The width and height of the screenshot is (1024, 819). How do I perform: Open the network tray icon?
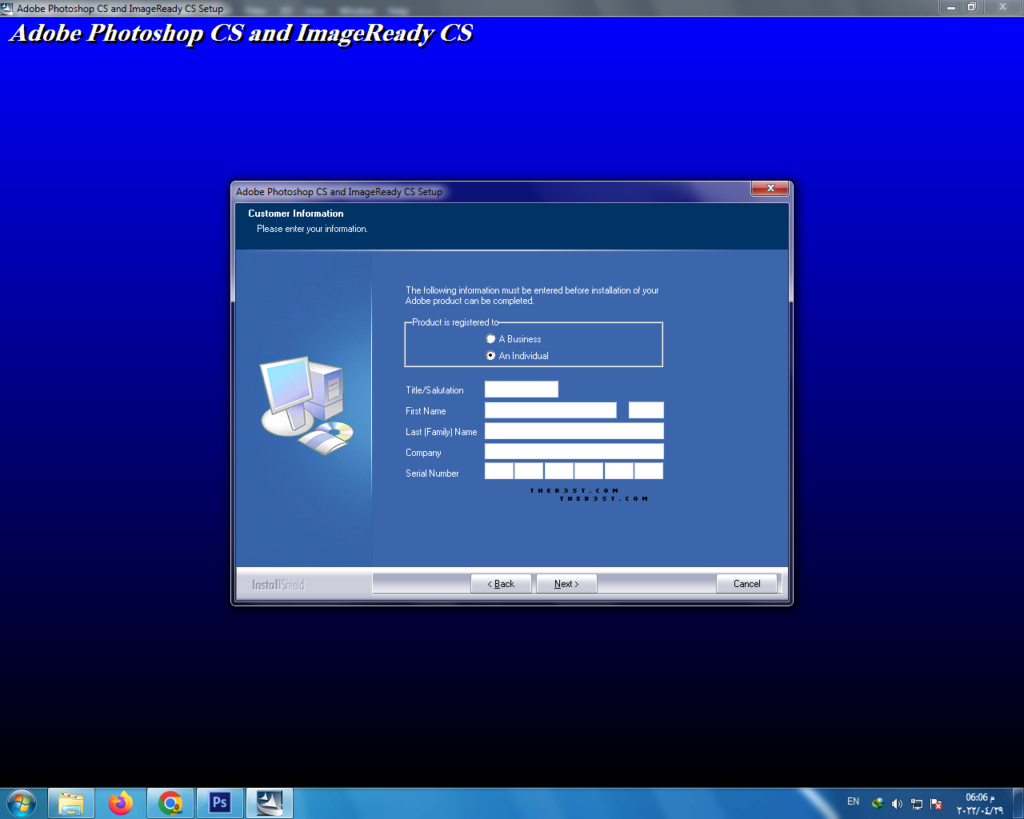tap(917, 804)
